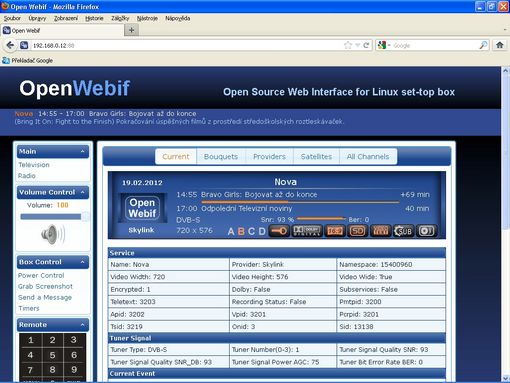Screen dimensions: 510x383
Task: Click letter A indicator in channel panel
Action: [x=231, y=231]
